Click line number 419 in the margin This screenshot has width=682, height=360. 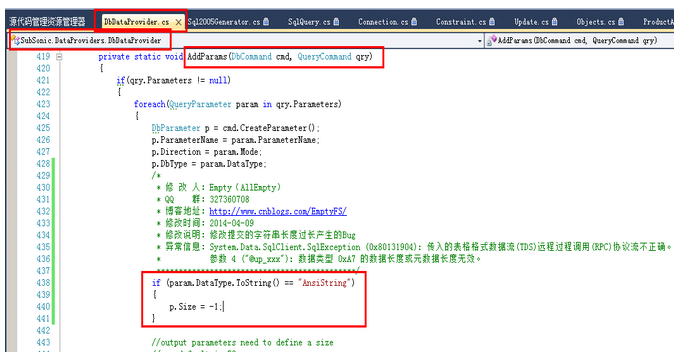tap(43, 57)
